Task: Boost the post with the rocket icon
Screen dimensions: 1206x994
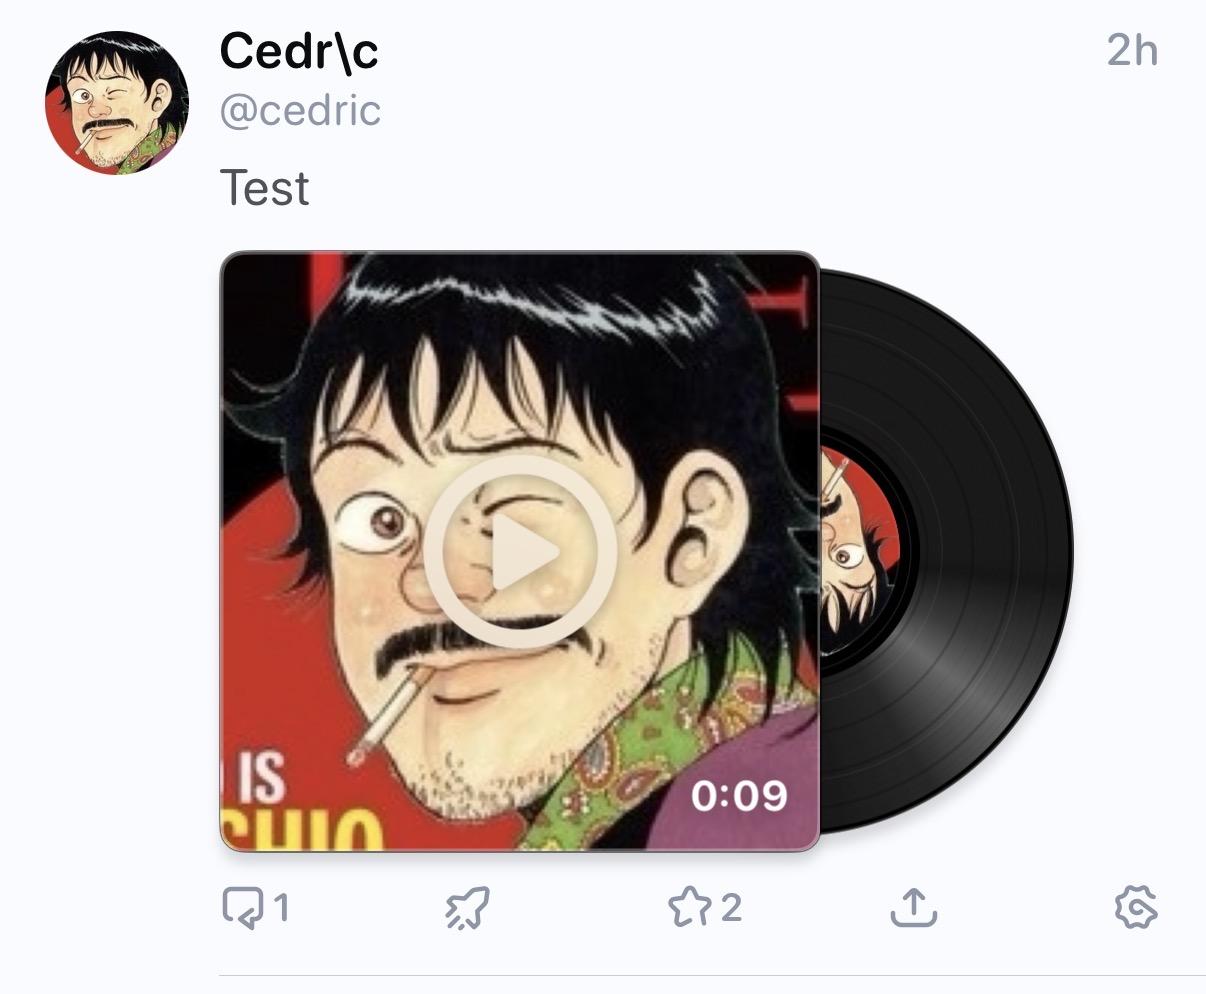Action: click(467, 908)
